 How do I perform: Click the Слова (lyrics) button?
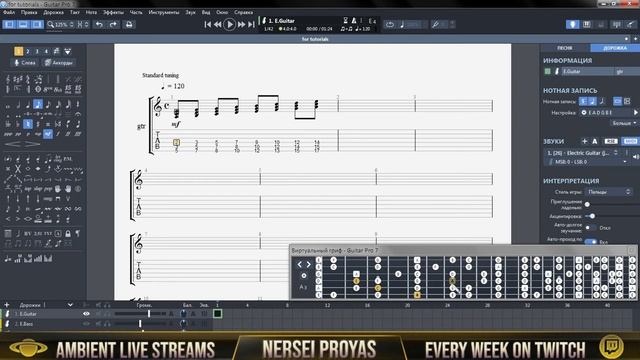(x=24, y=63)
